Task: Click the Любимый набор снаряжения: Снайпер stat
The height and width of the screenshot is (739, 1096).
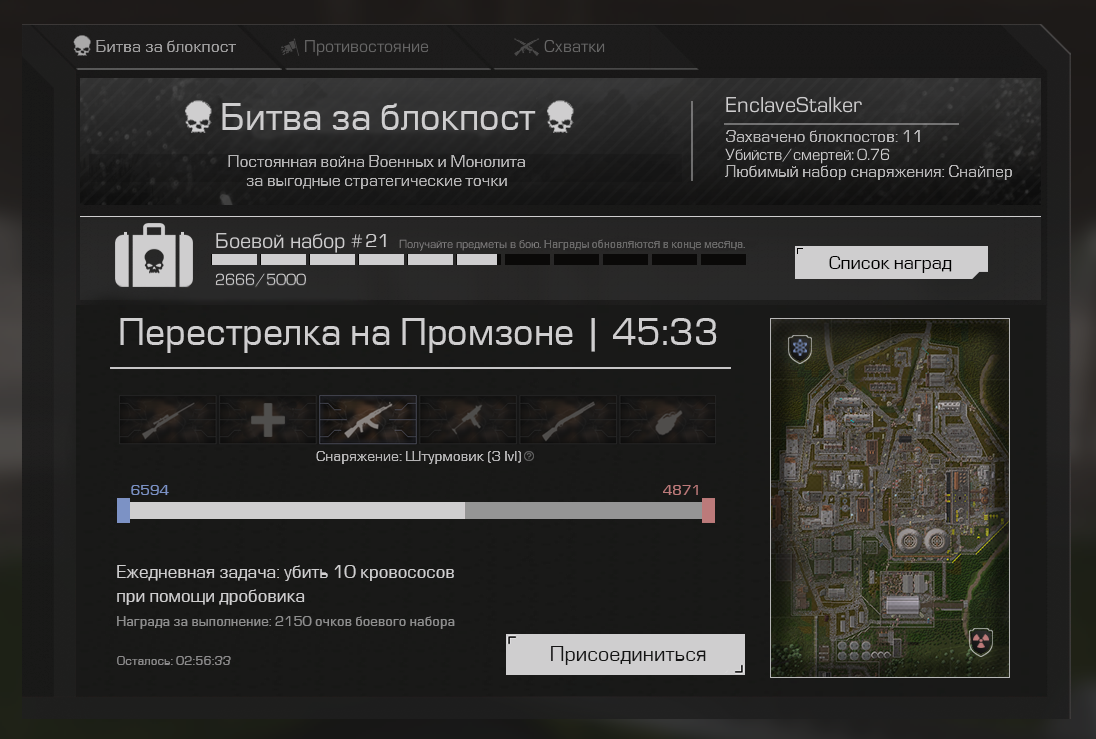Action: pyautogui.click(x=868, y=172)
